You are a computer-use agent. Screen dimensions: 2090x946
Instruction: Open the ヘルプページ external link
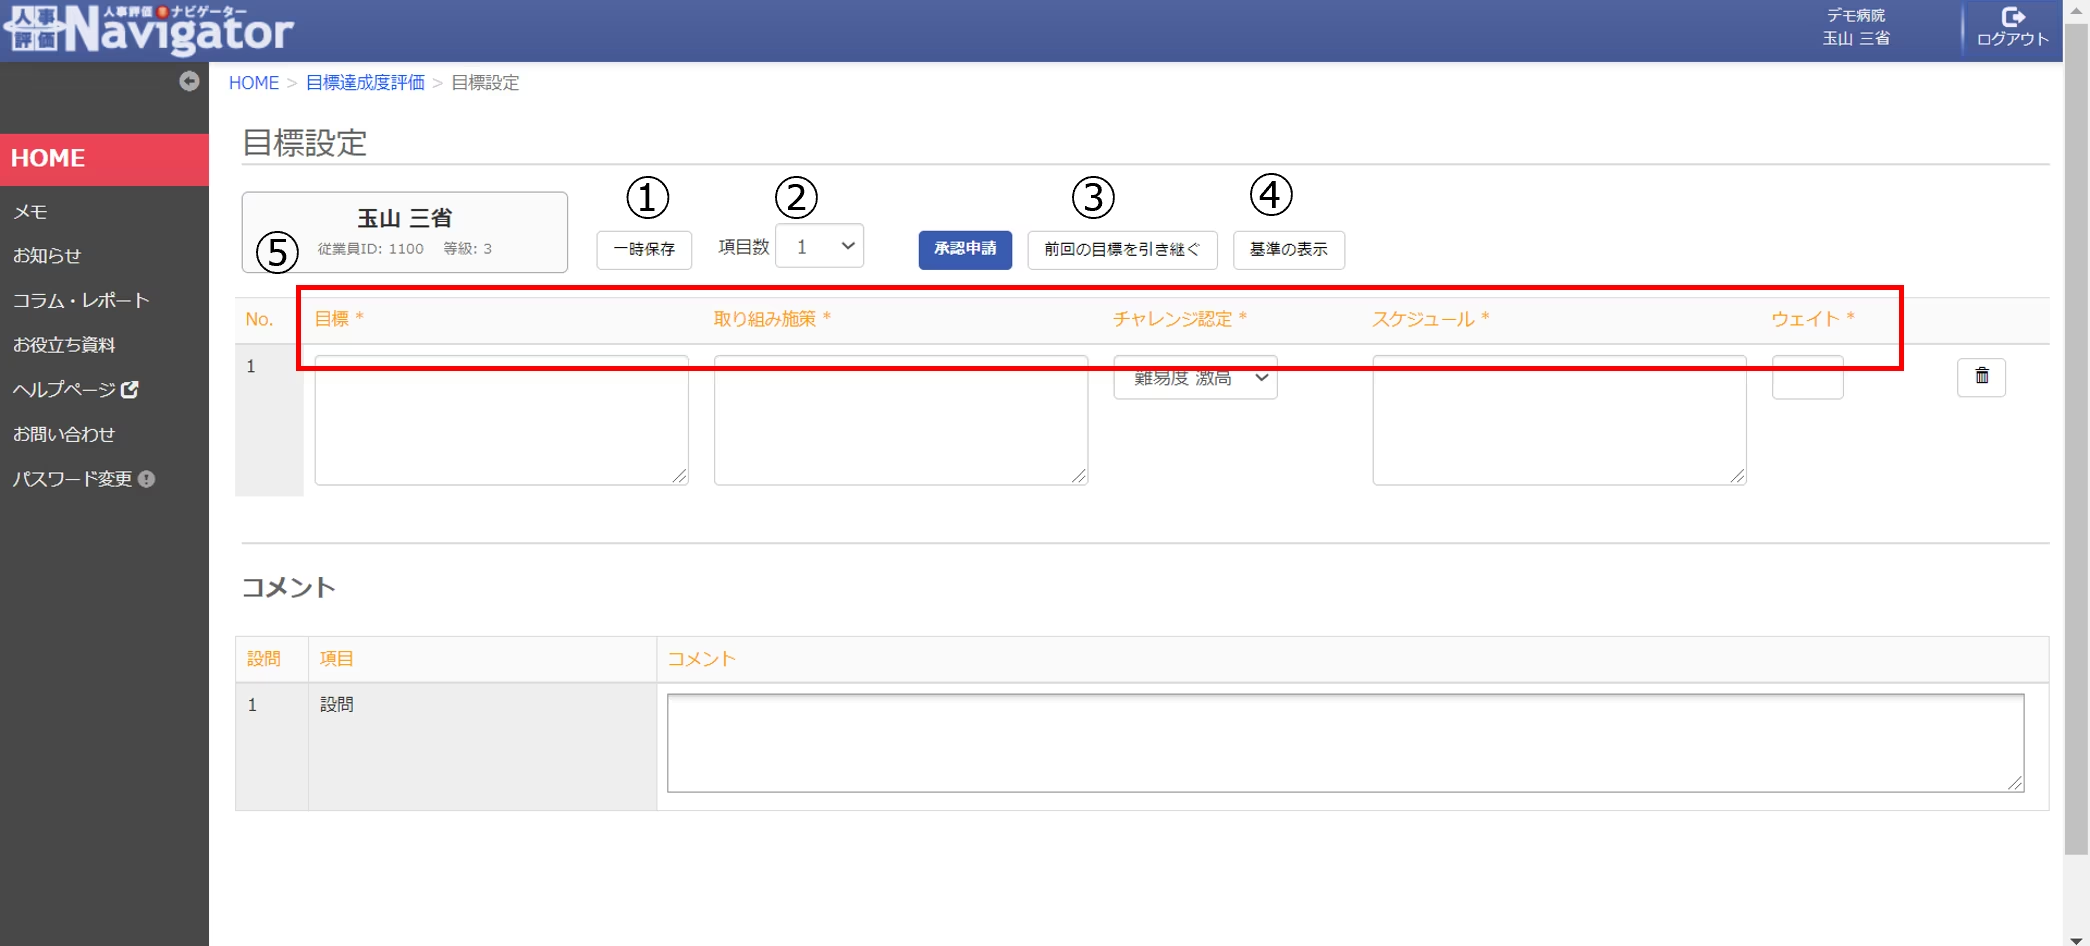pos(75,390)
